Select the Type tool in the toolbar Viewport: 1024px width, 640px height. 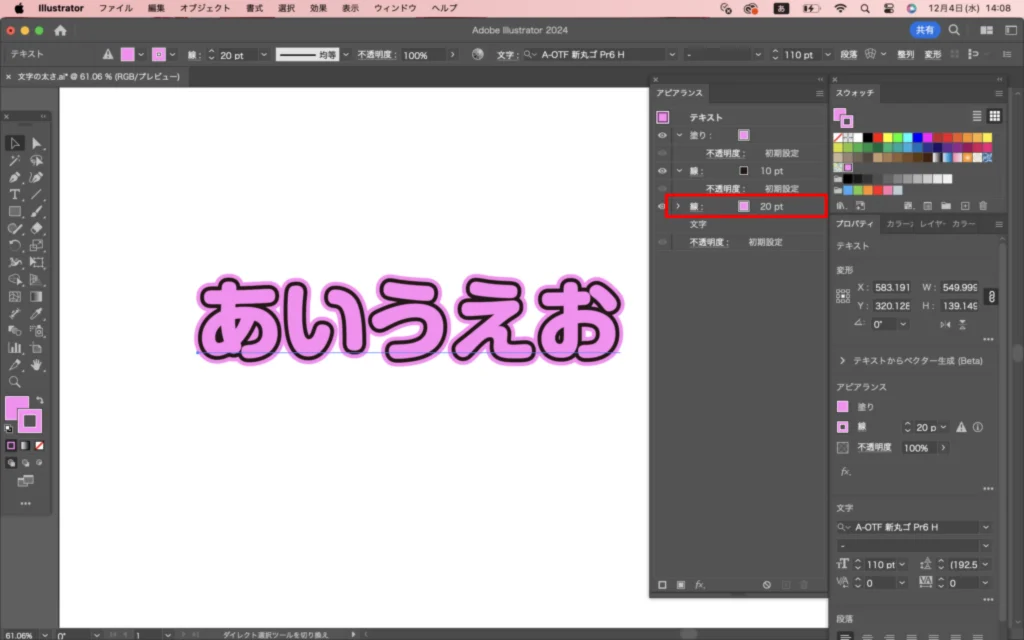tap(15, 194)
